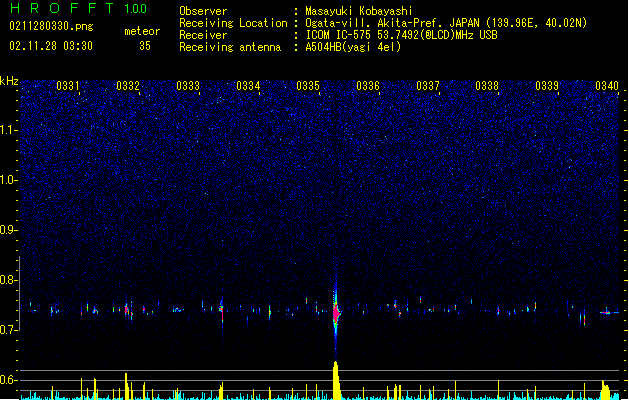Click the horizontal echo streak before 0340
Screen dimensions: 629x400
coord(609,313)
